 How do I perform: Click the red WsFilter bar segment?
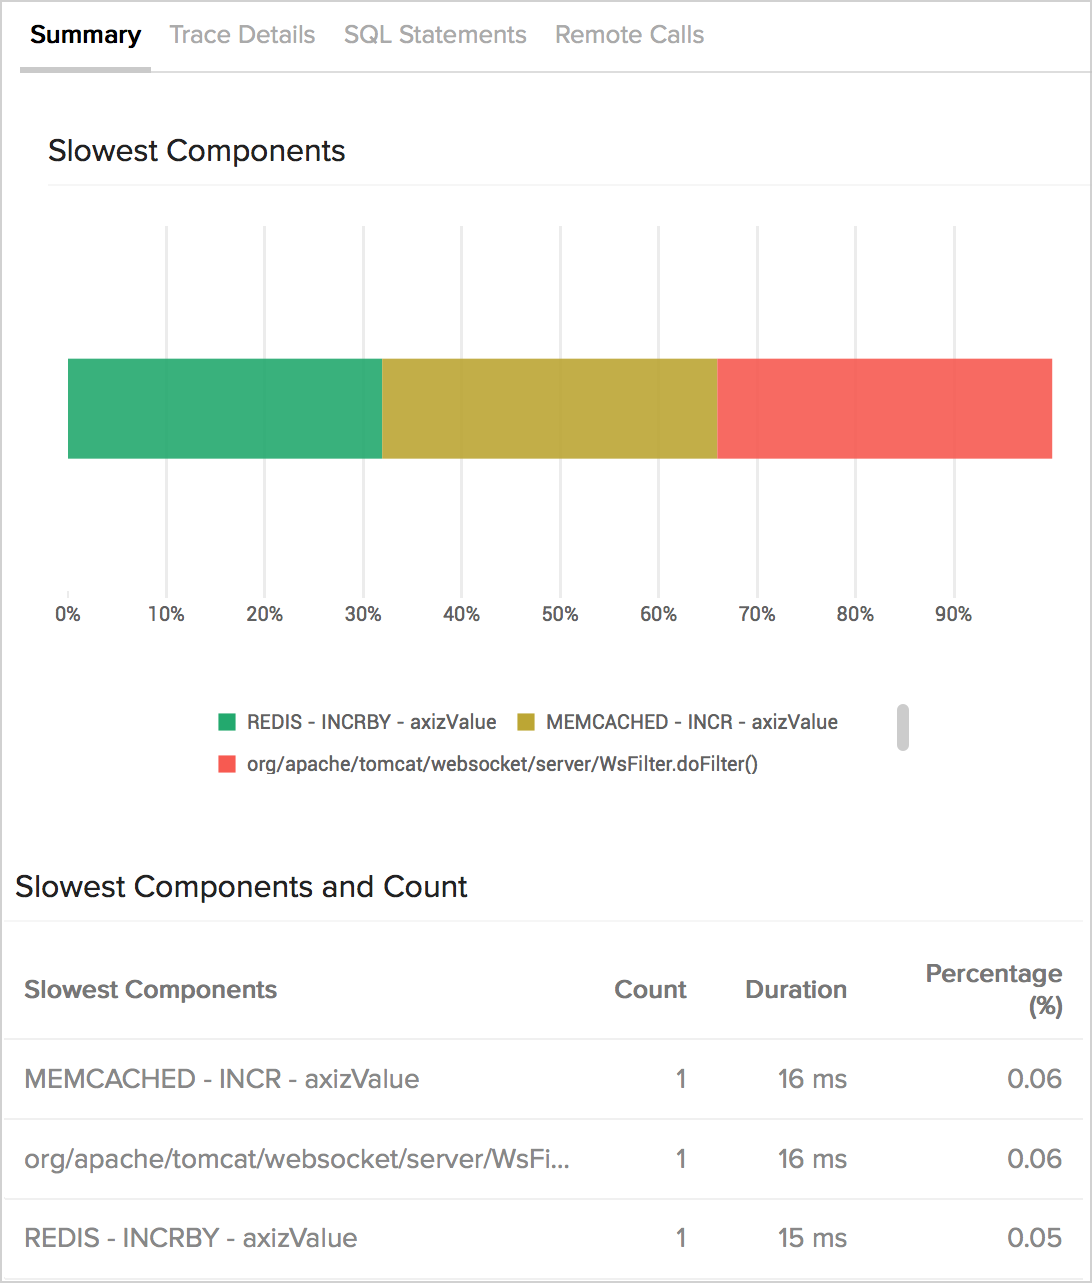point(885,408)
